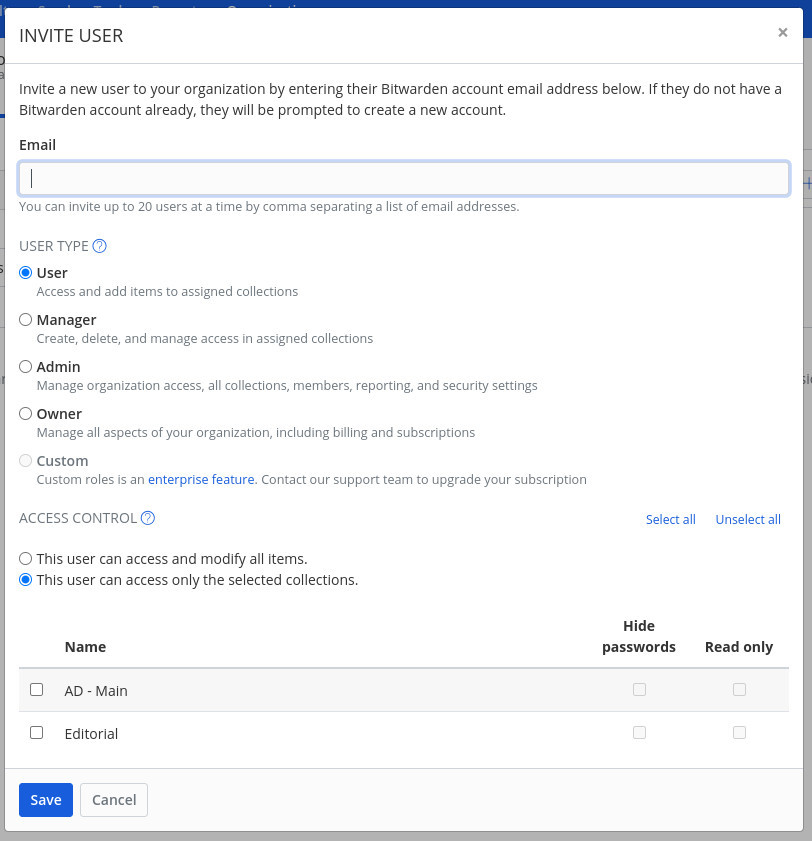Close the Invite User dialog
Image resolution: width=812 pixels, height=841 pixels.
(782, 33)
